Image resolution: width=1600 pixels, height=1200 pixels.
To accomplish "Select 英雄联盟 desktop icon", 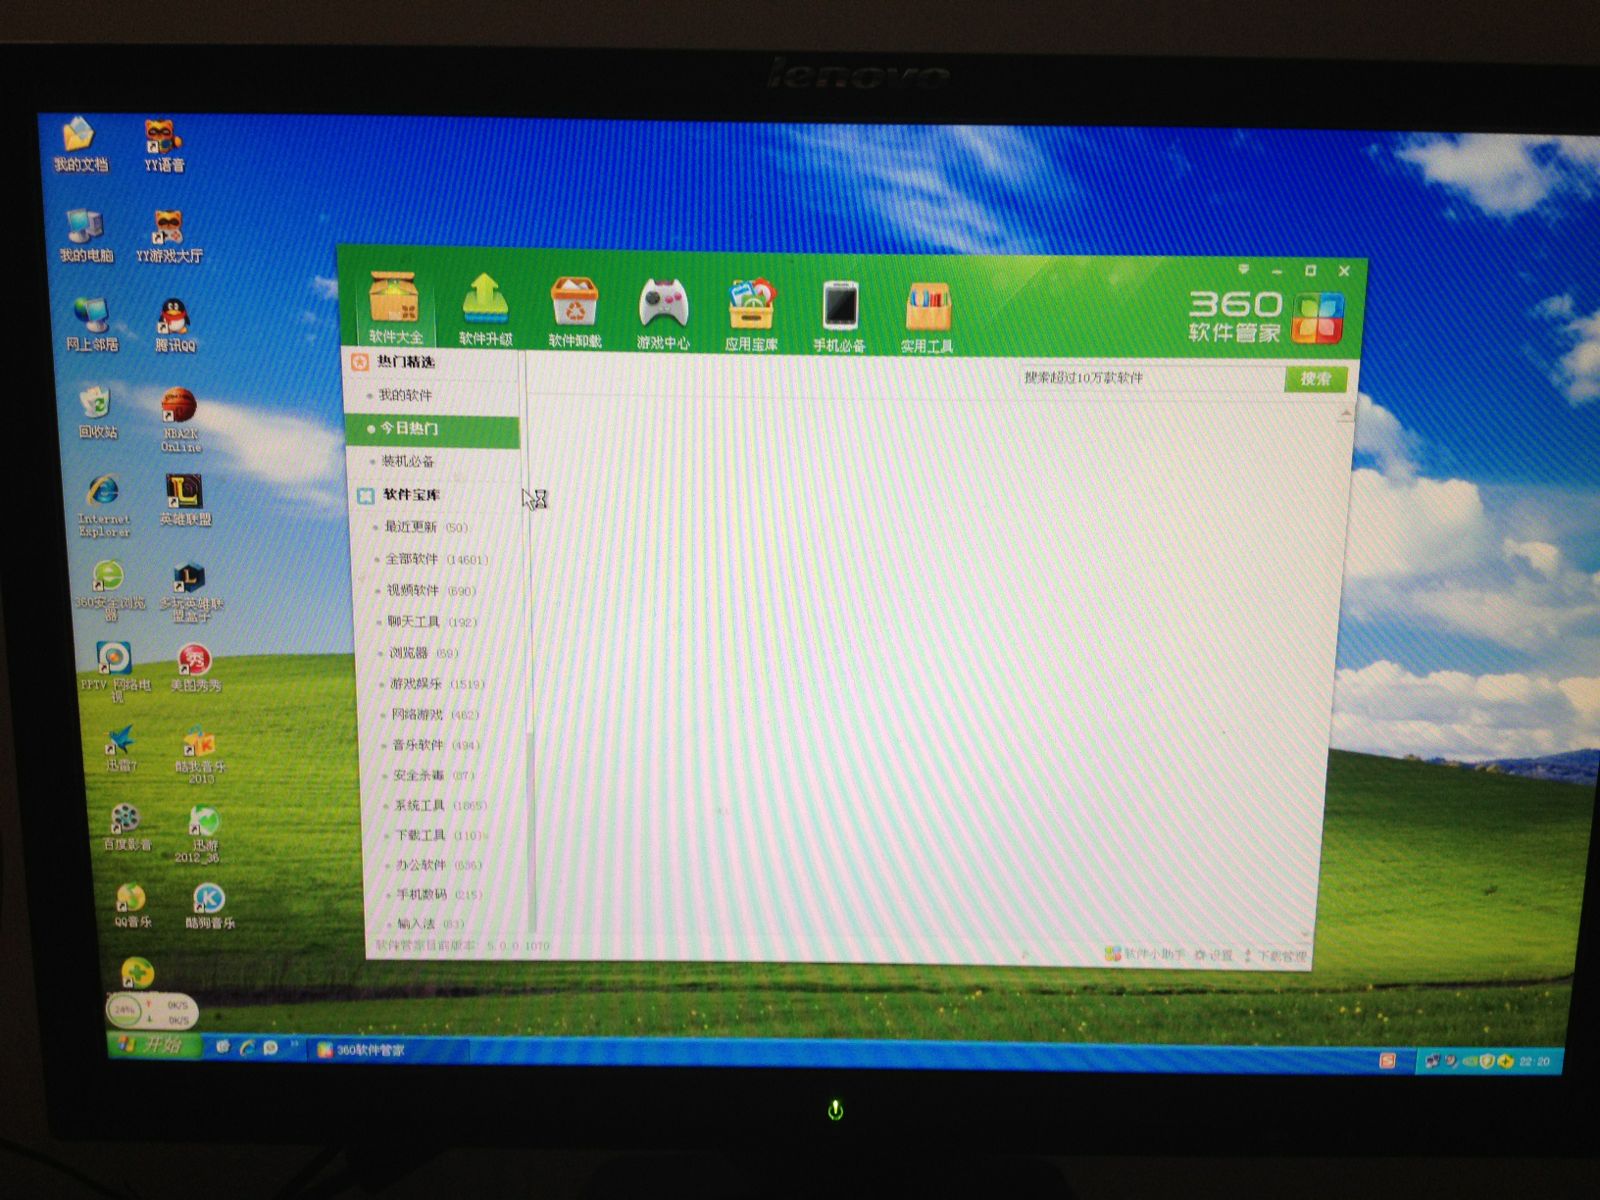I will [x=185, y=500].
